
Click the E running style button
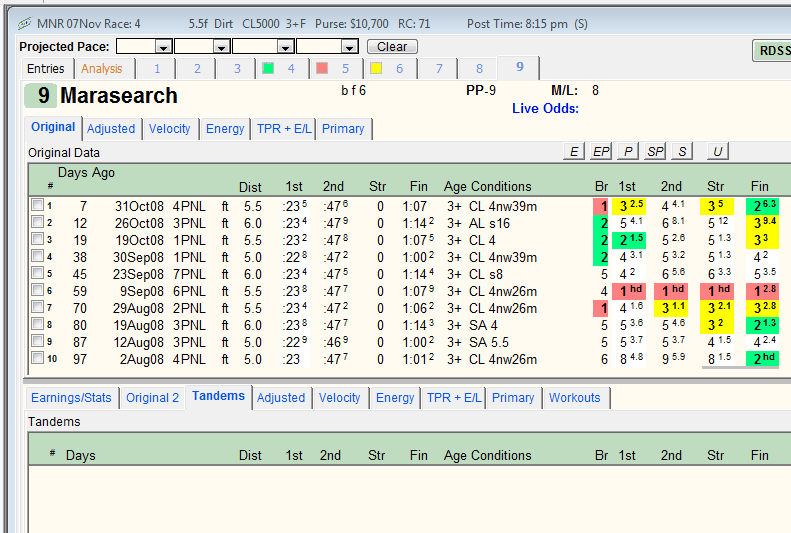[574, 151]
